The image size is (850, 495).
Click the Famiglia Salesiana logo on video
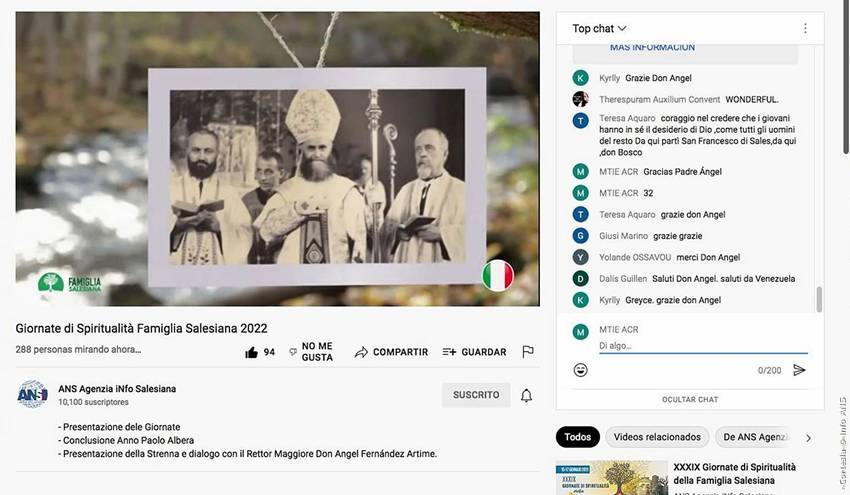pos(69,282)
